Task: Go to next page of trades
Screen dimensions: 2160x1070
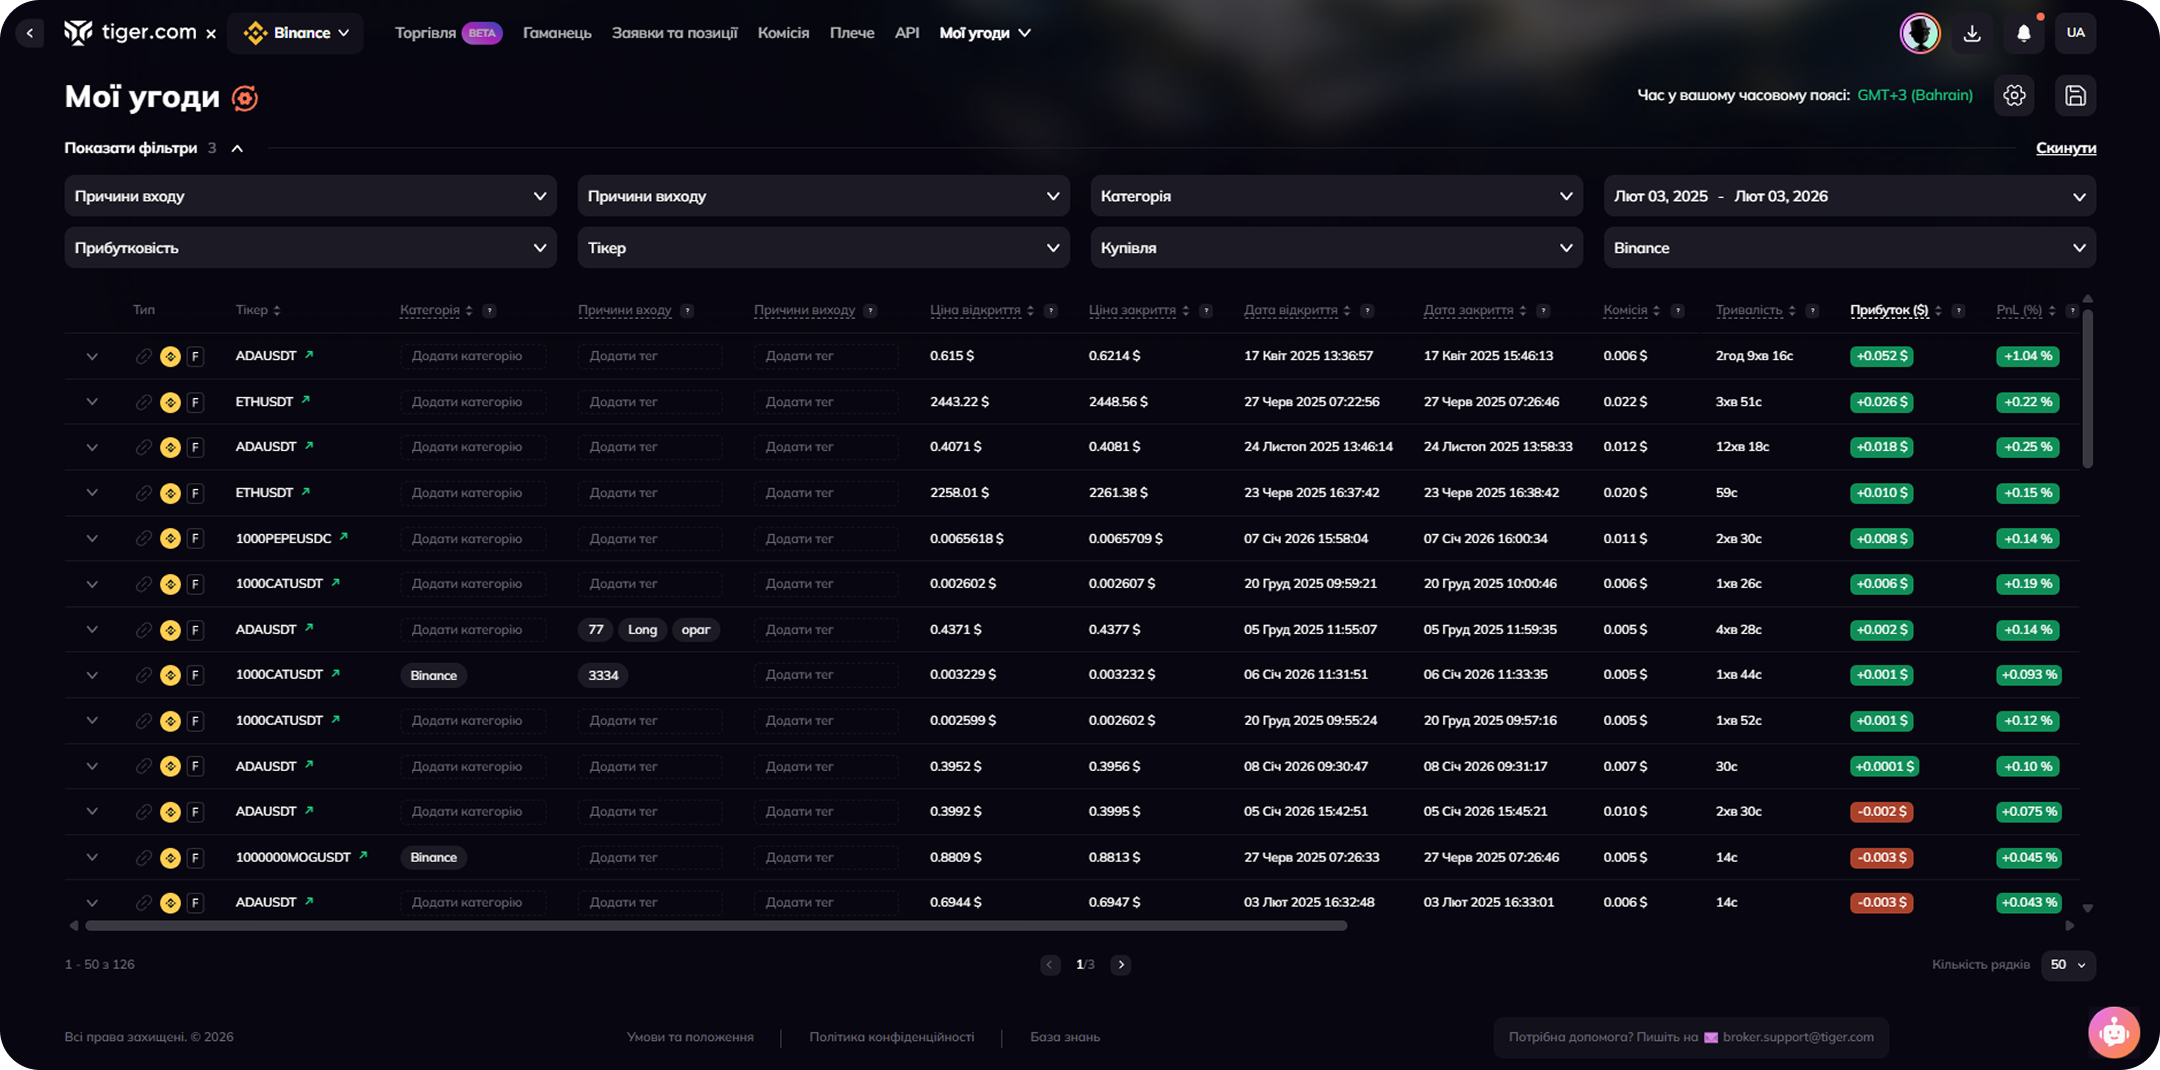Action: click(x=1121, y=965)
